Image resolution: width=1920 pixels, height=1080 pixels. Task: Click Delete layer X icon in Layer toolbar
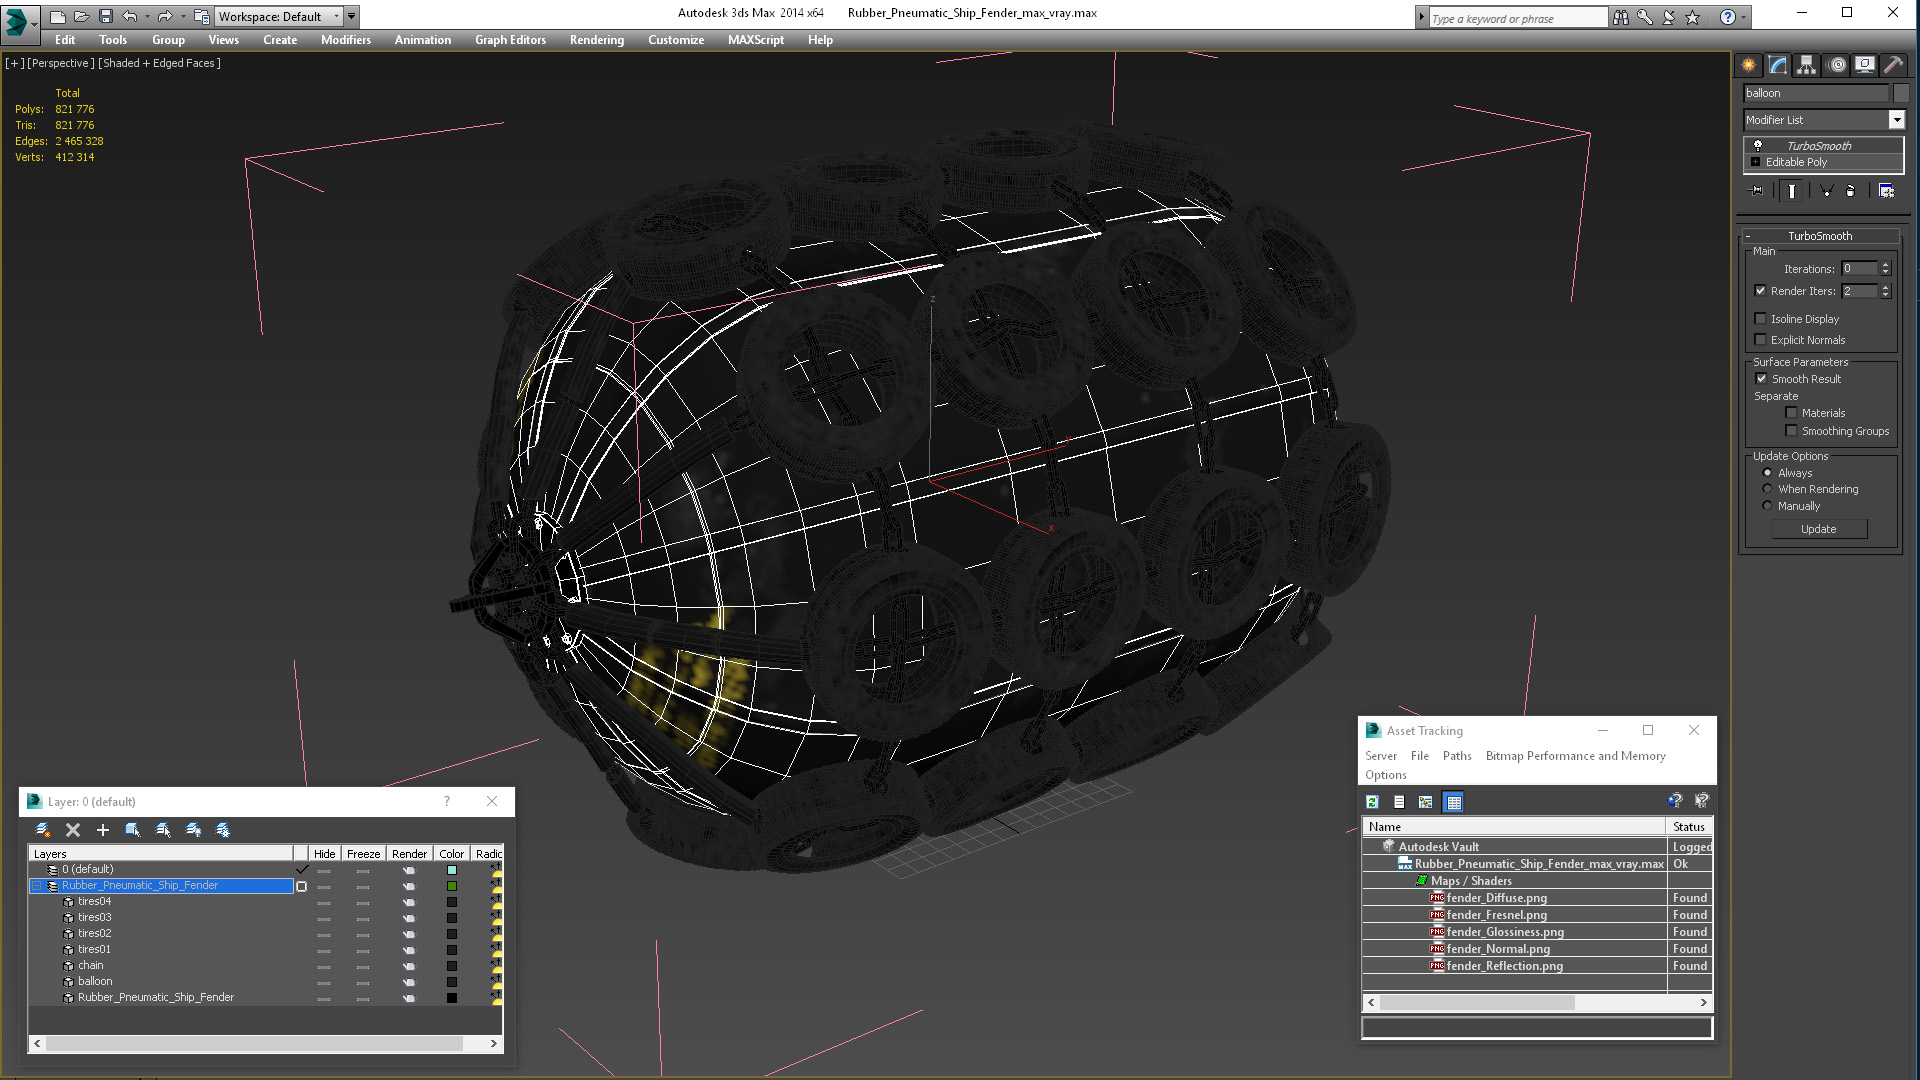(x=73, y=830)
